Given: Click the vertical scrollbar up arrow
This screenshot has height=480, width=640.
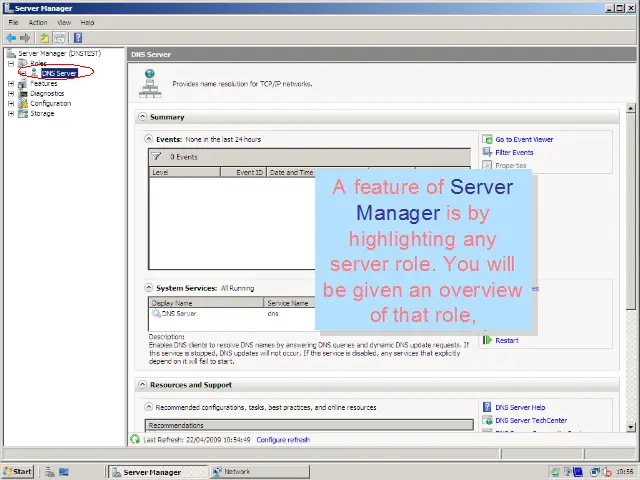Looking at the screenshot, I should click(631, 108).
